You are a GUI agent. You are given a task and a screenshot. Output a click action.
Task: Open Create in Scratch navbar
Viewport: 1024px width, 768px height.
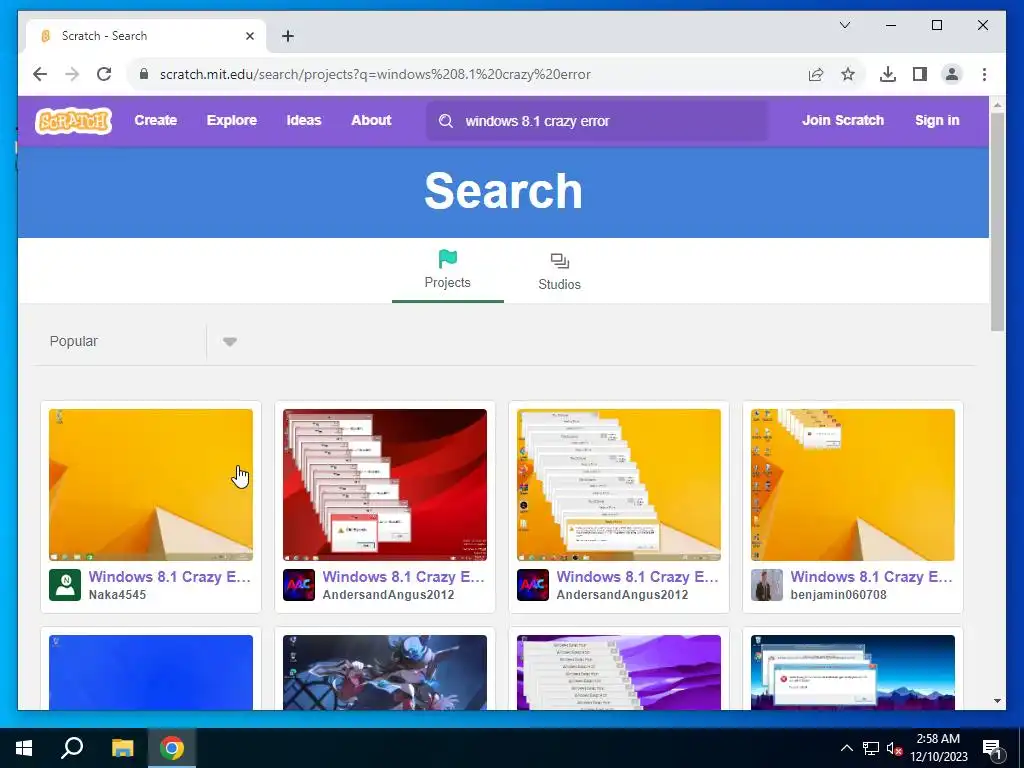pos(155,121)
